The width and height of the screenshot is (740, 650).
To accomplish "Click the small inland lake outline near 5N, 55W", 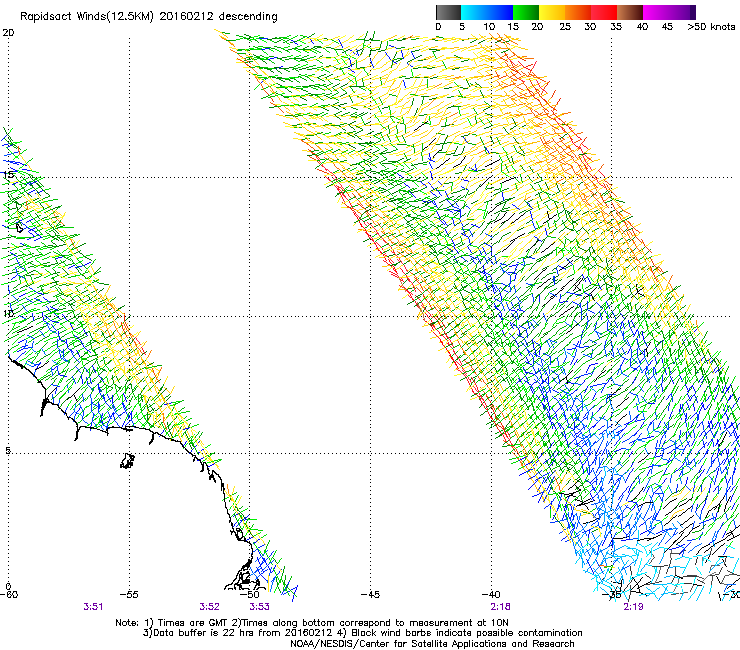I will click(127, 461).
